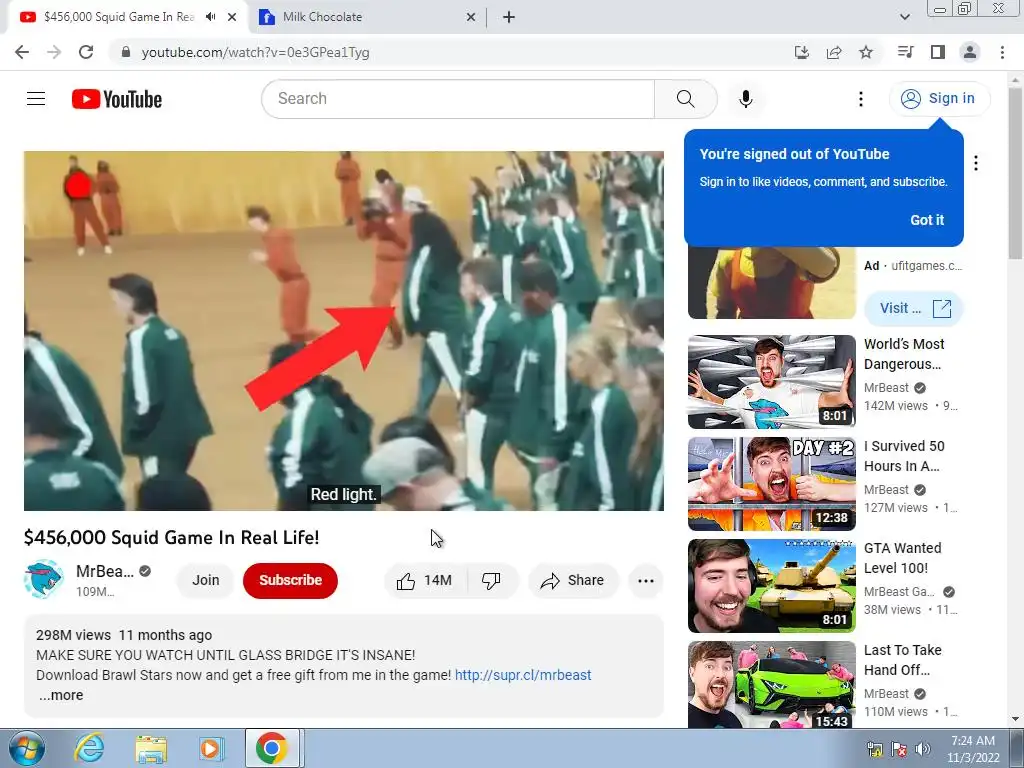Dislike the video with the thumbs-down icon
Screen dimensions: 1024x768
coord(491,581)
